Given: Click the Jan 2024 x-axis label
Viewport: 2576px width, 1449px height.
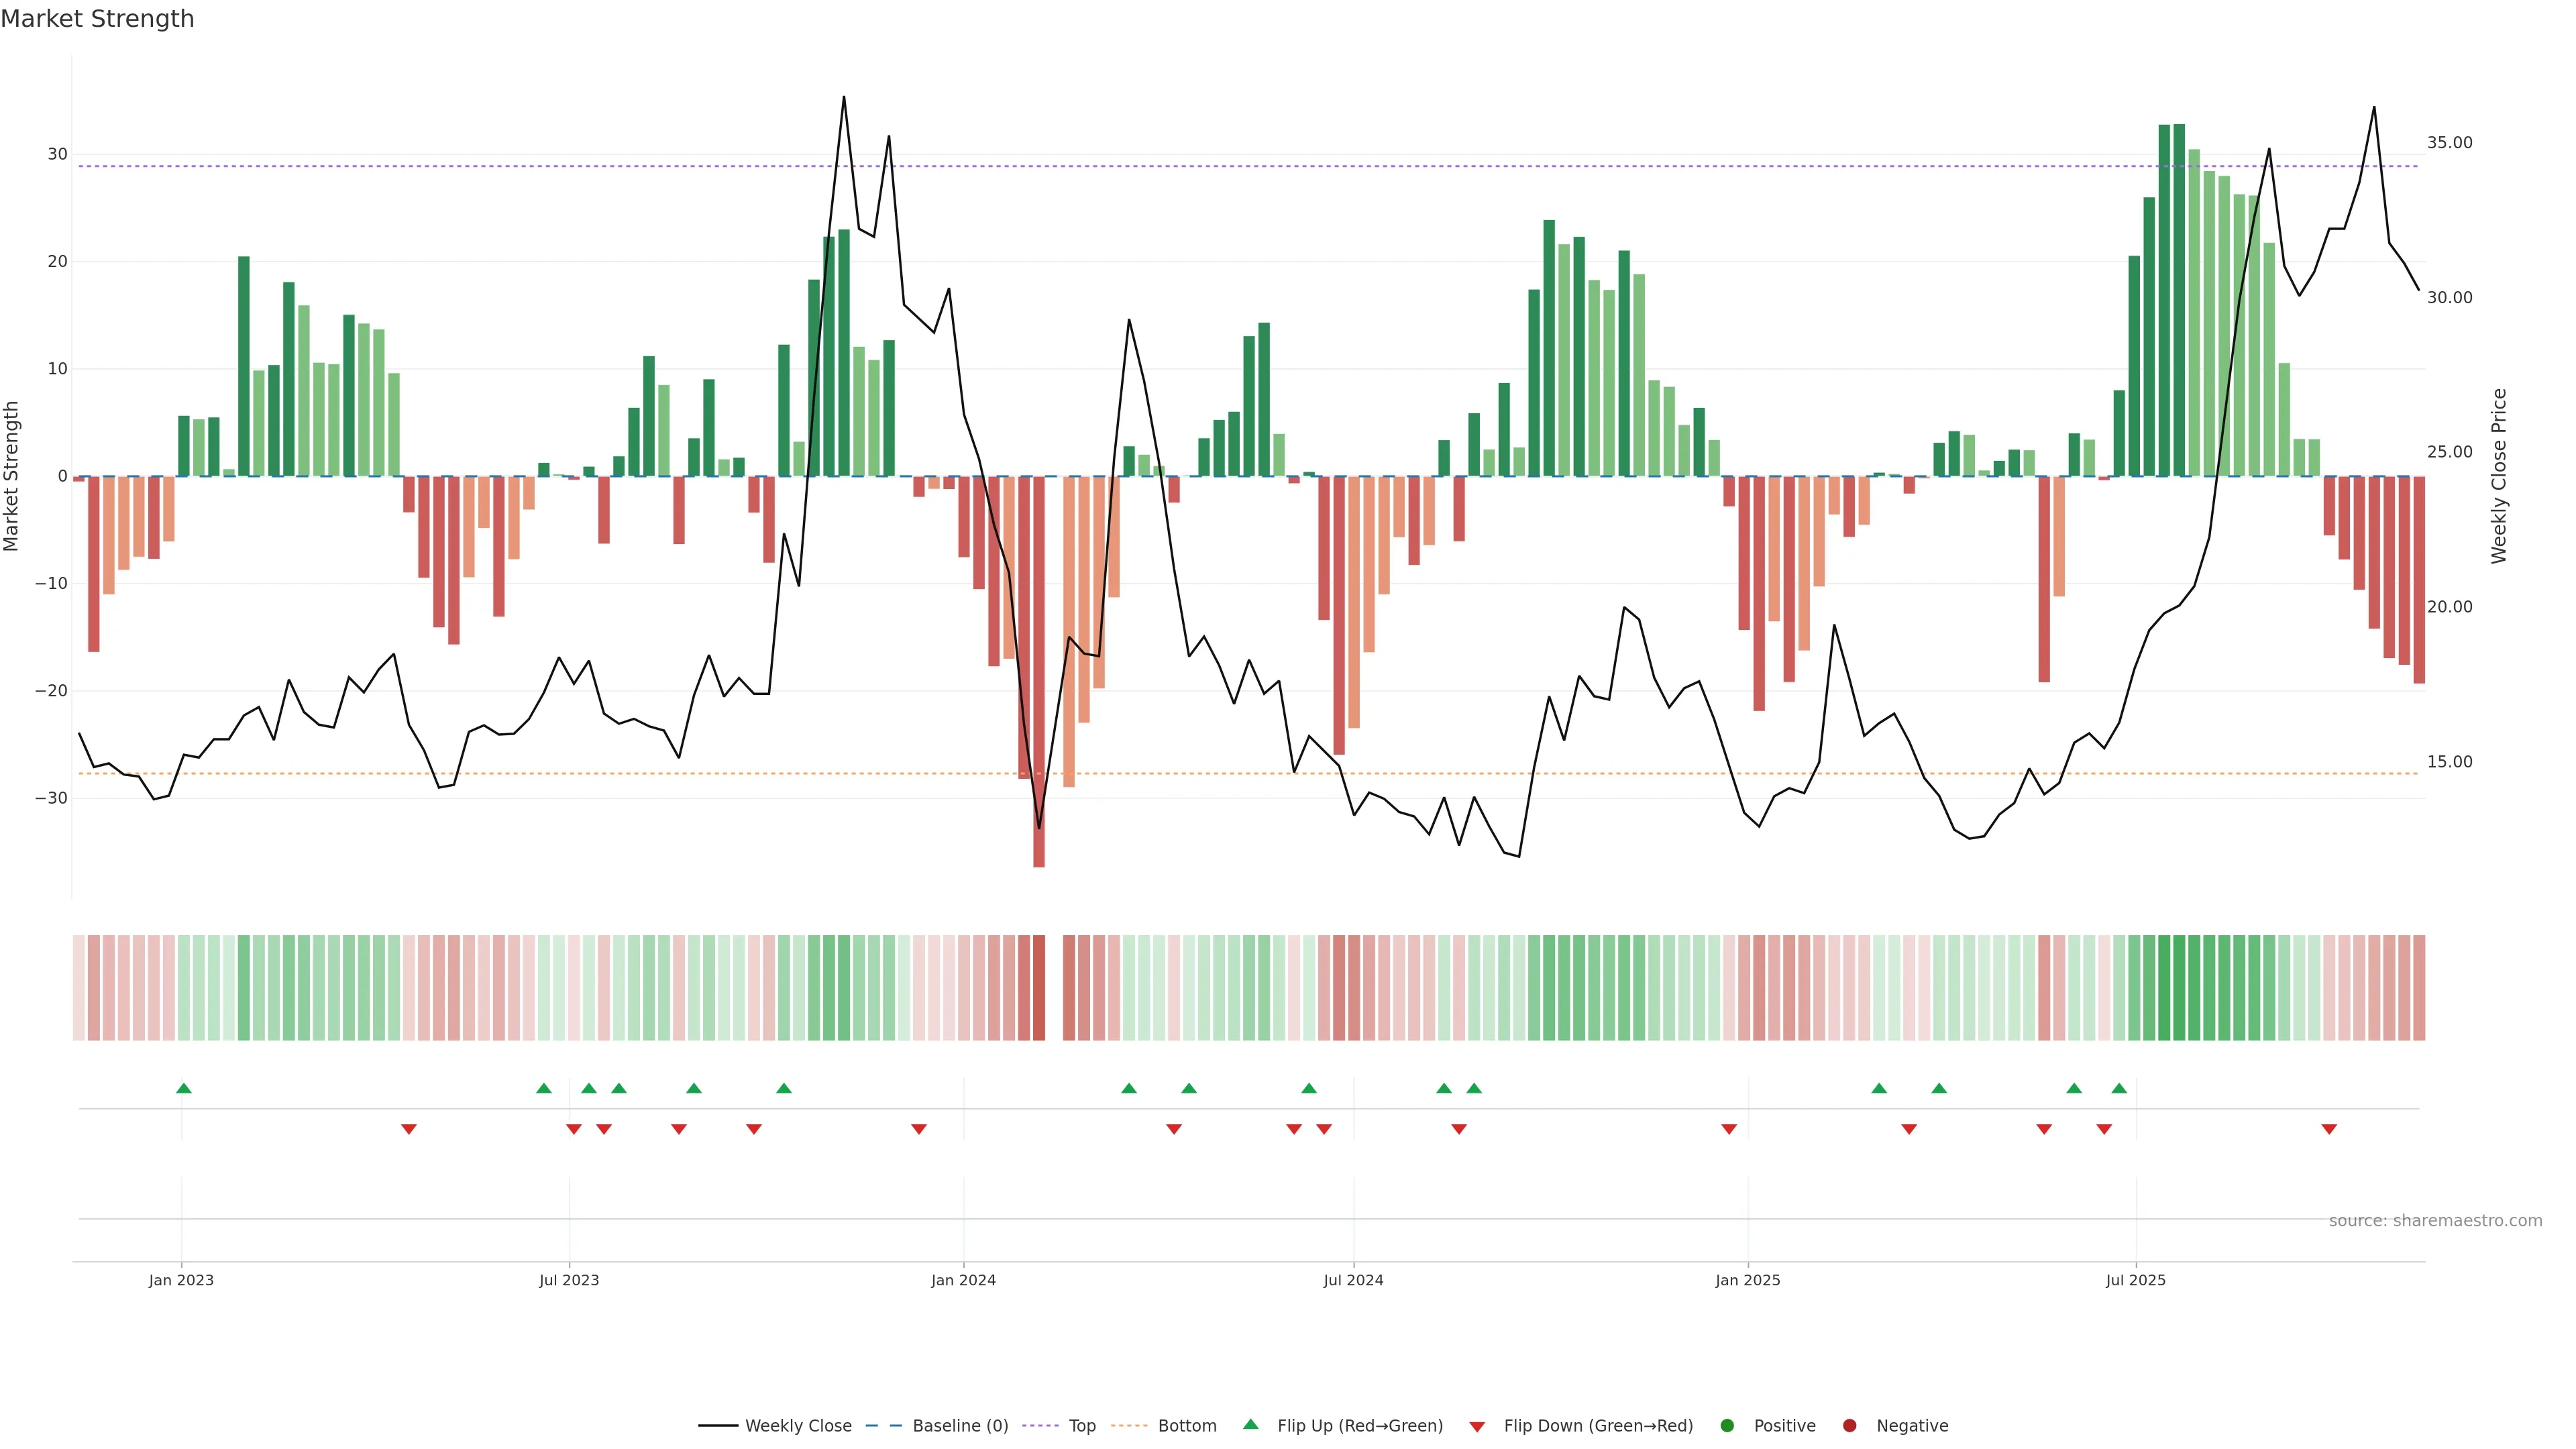Looking at the screenshot, I should coord(963,1280).
